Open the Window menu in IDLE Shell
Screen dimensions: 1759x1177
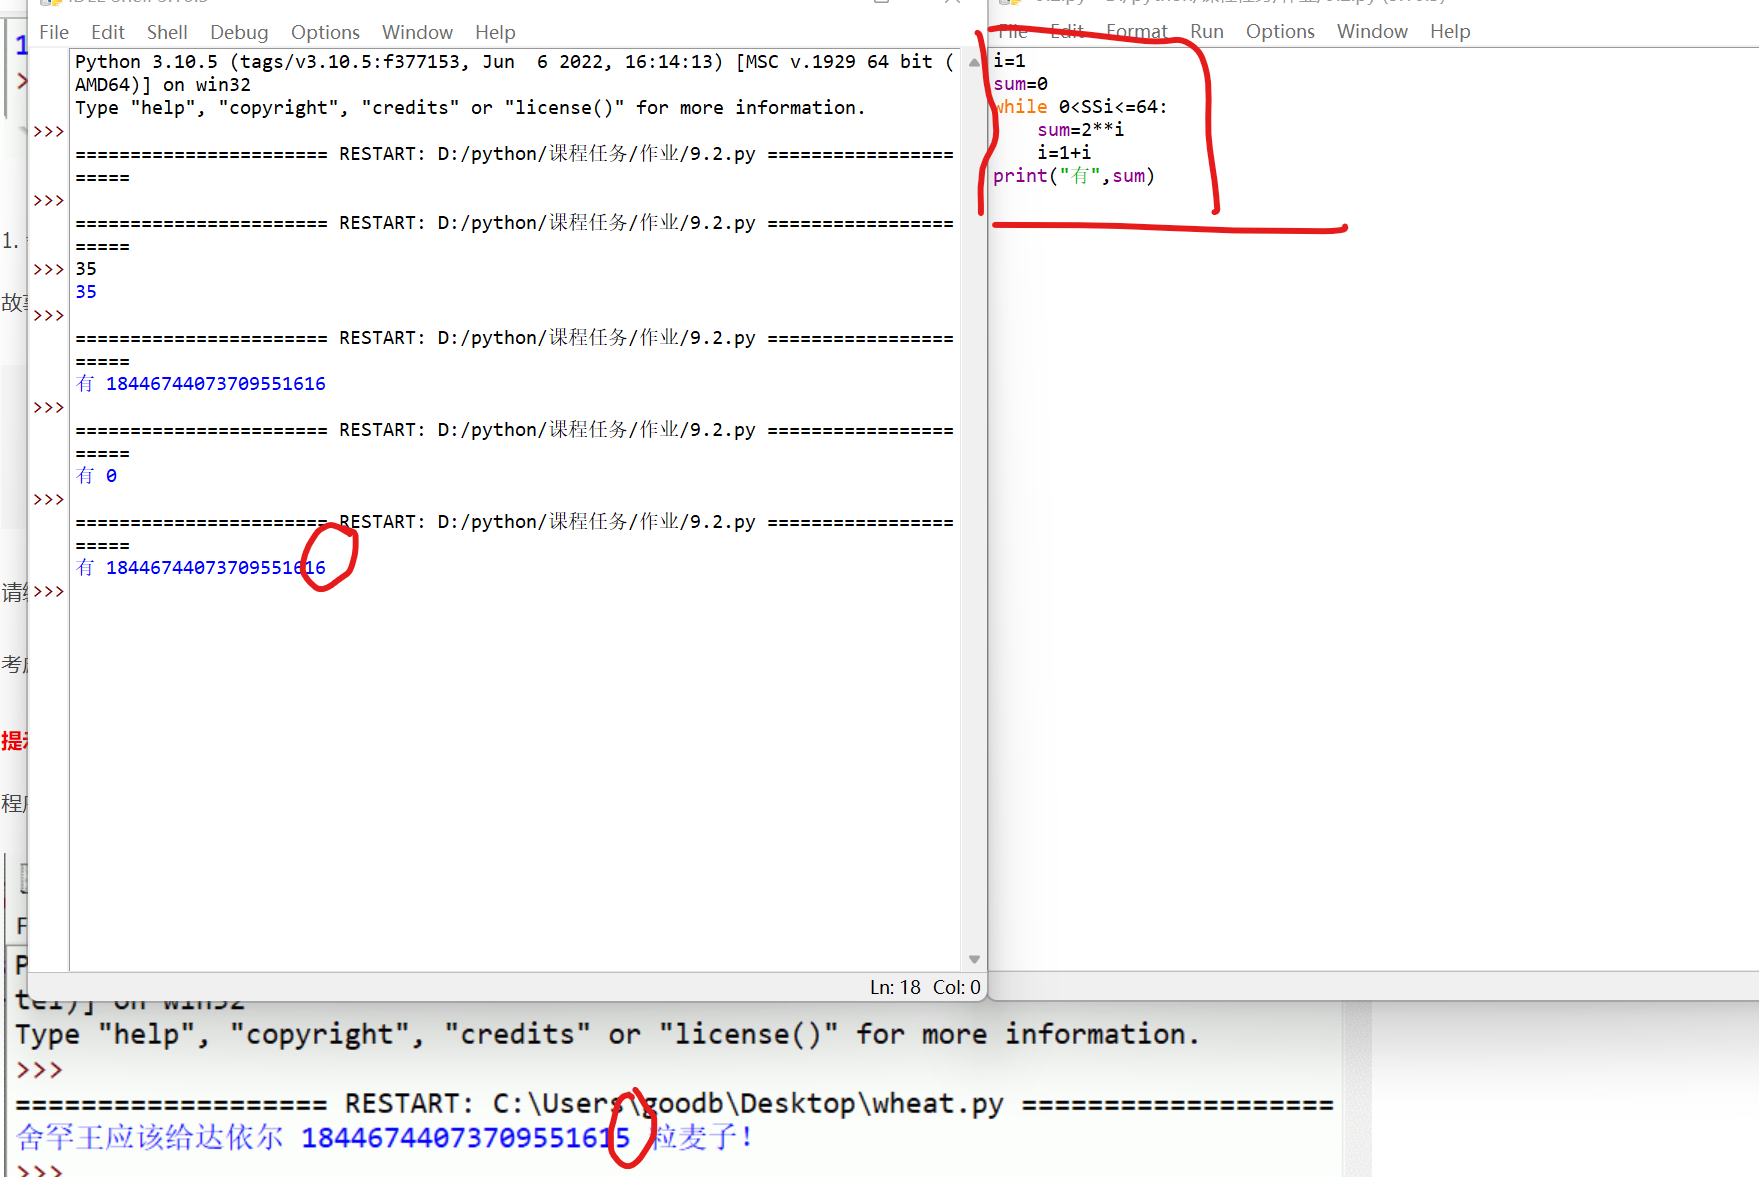417,32
